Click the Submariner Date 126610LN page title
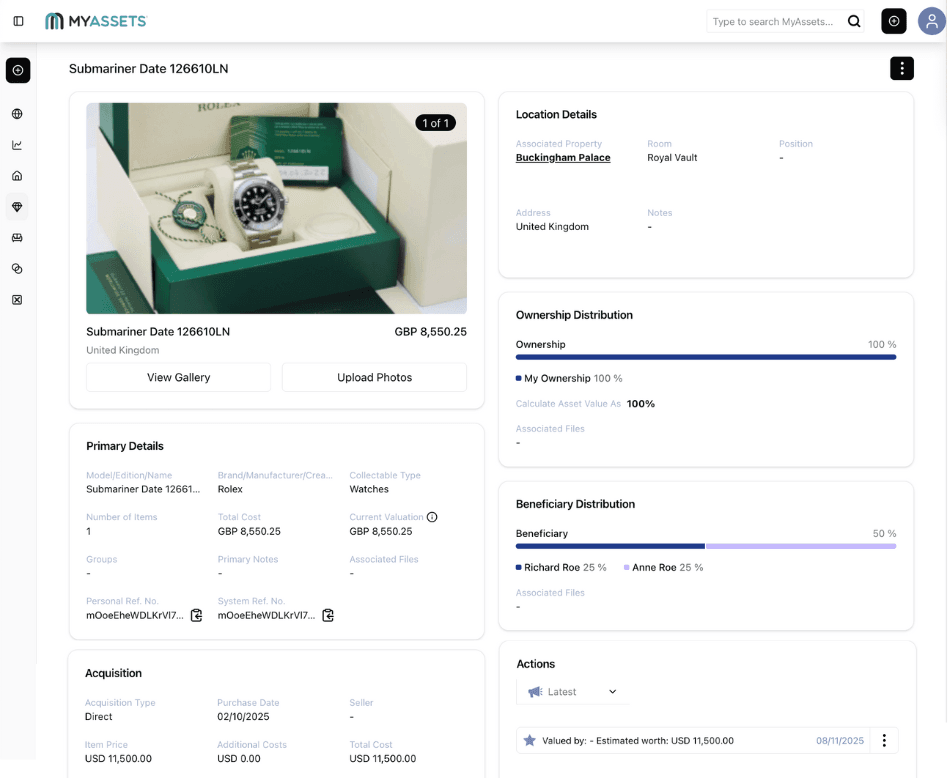 (x=149, y=69)
